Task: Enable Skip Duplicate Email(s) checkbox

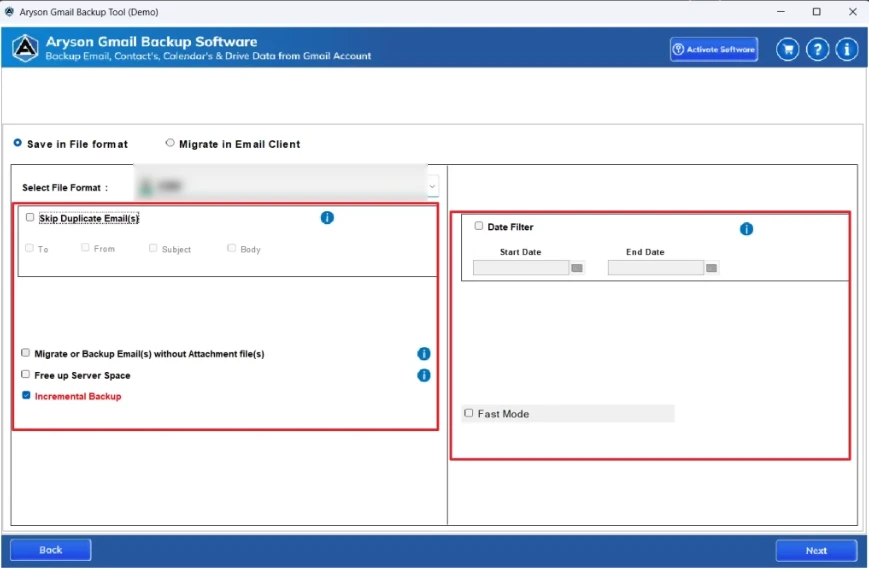Action: click(x=30, y=217)
